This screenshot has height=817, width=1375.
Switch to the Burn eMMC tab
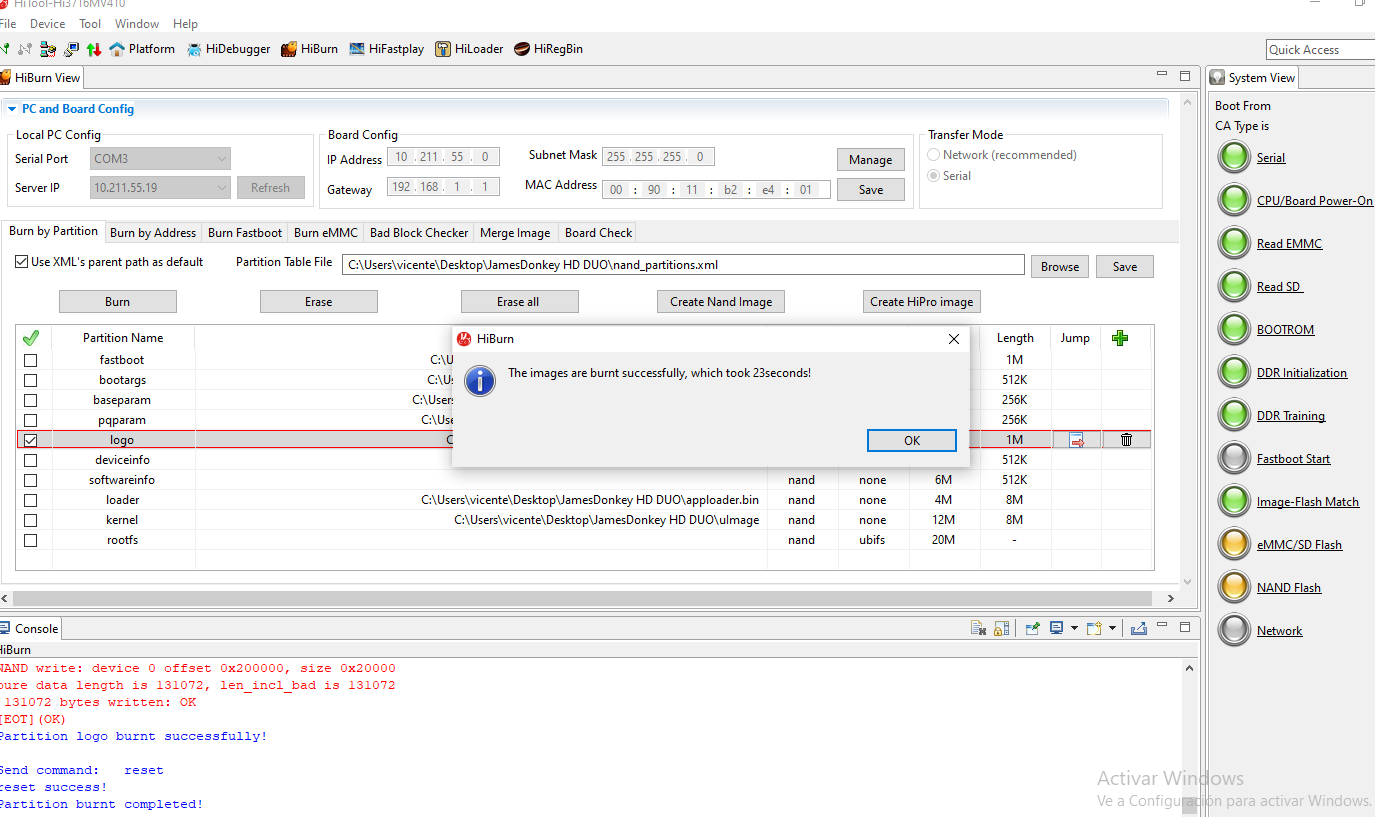tap(325, 233)
